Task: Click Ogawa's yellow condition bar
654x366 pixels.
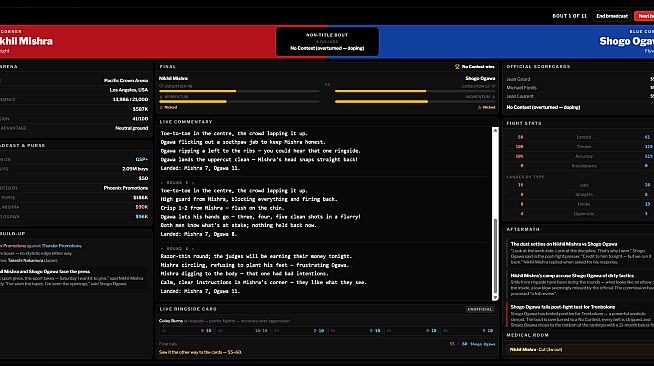Action: coord(380,91)
